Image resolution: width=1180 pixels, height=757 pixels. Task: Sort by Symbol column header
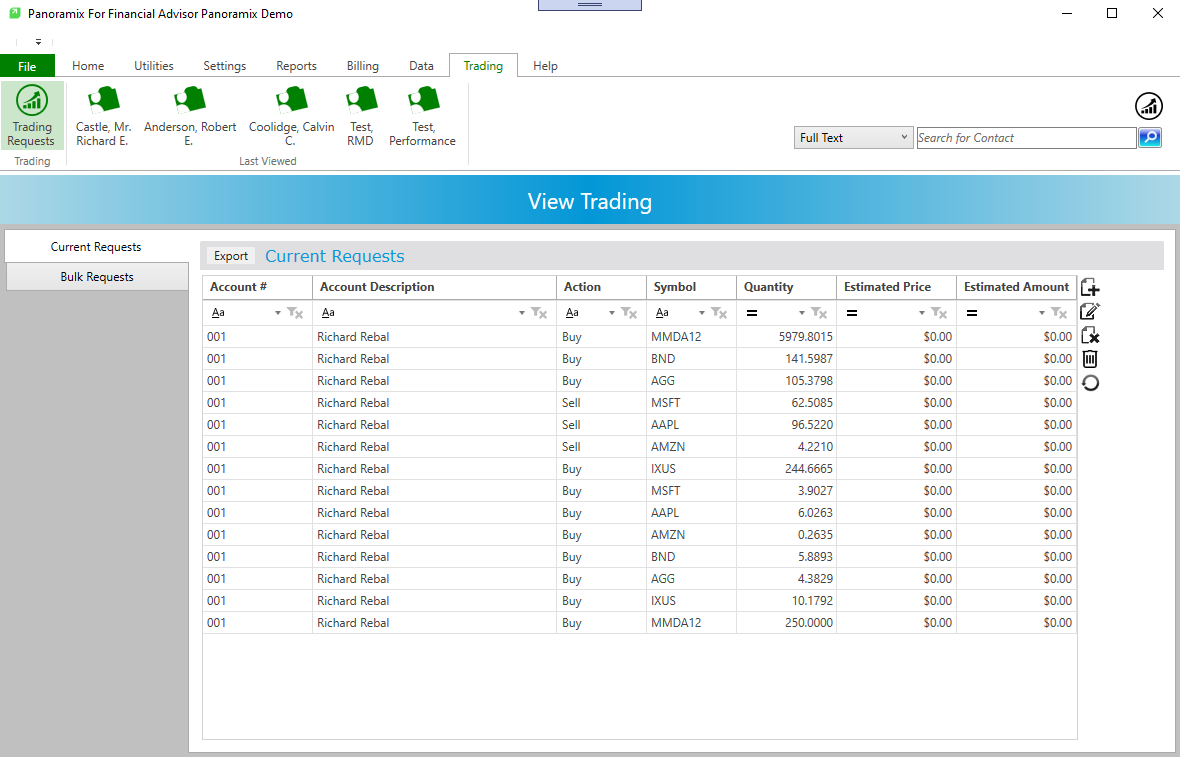[691, 287]
